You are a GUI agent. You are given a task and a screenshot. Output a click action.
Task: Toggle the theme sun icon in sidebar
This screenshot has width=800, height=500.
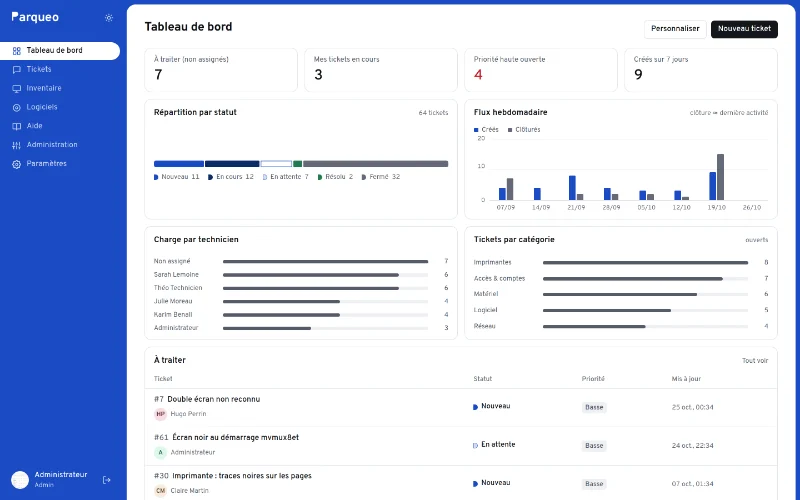(109, 18)
